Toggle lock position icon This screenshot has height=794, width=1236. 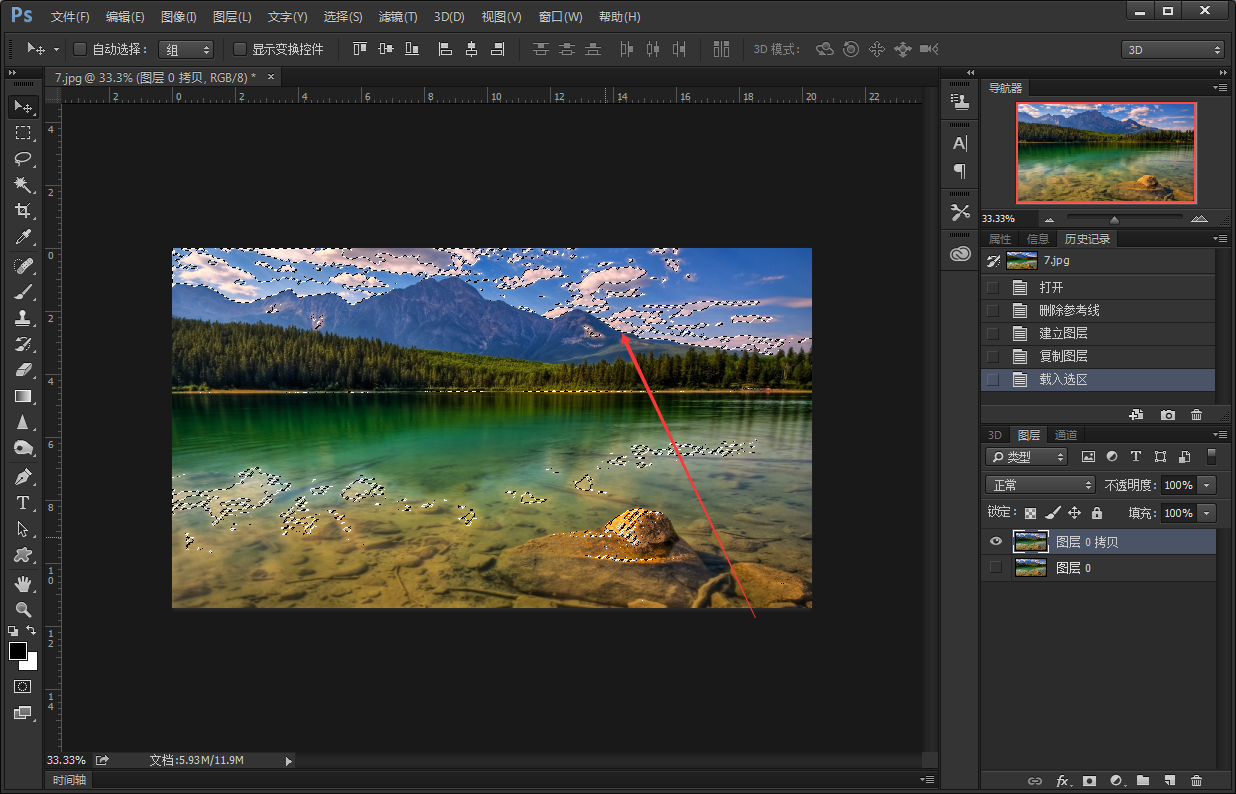[1074, 513]
